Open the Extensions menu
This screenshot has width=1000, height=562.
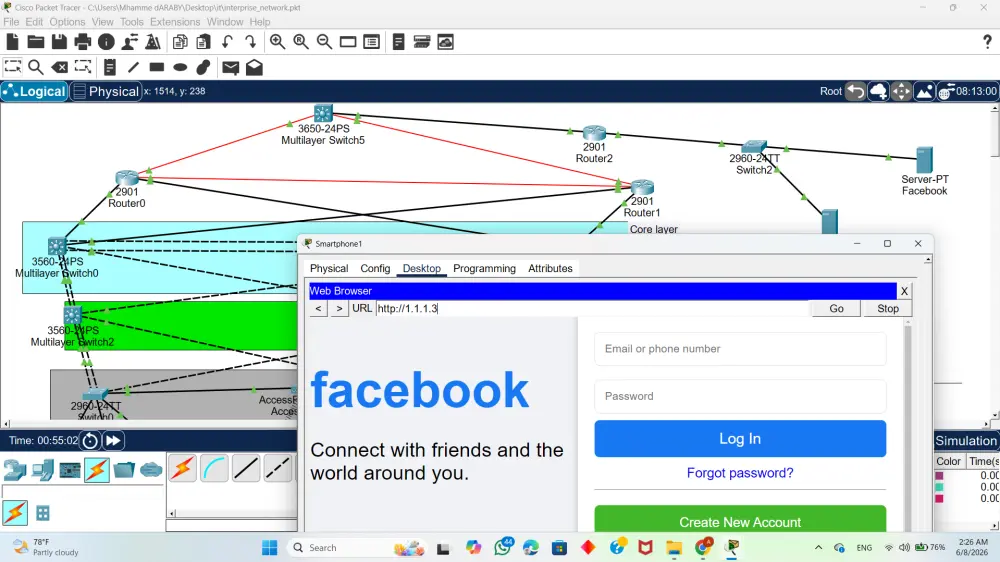click(175, 22)
